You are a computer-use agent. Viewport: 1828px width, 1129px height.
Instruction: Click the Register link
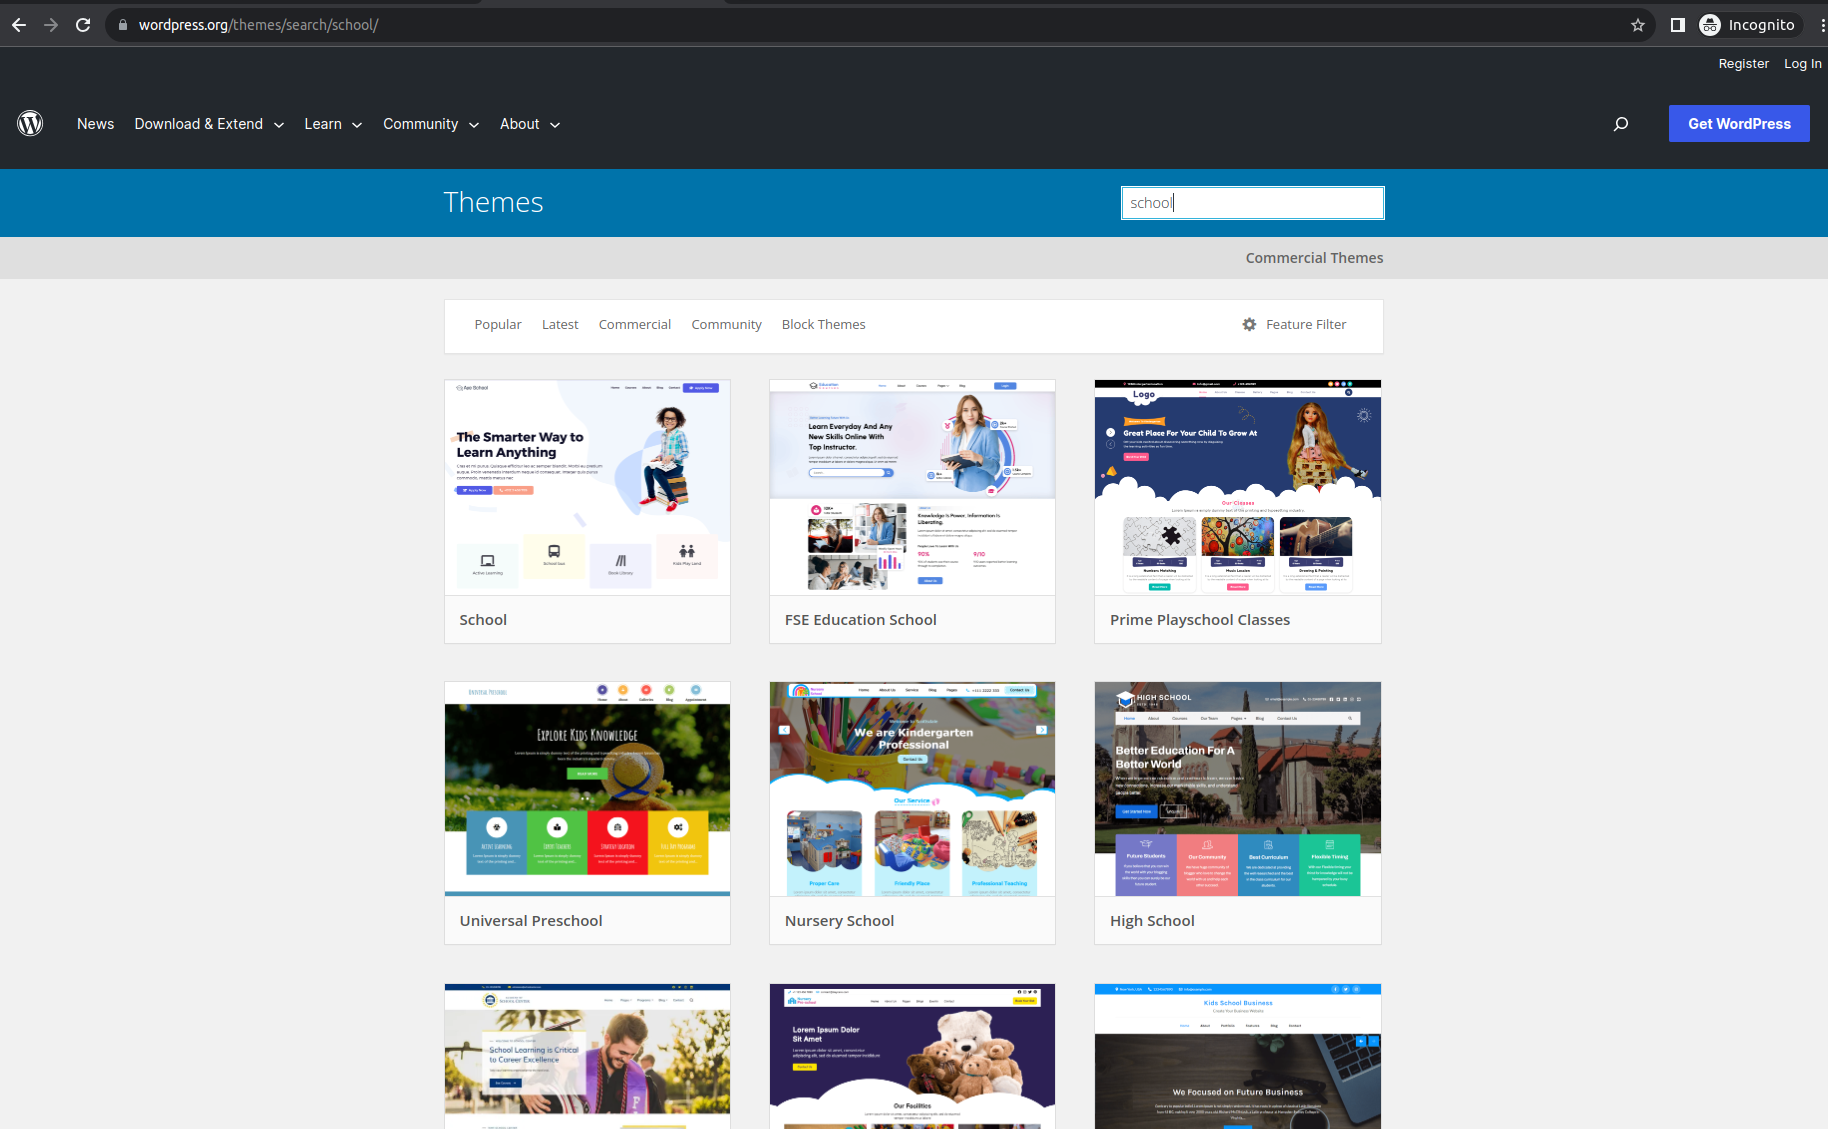pos(1743,63)
